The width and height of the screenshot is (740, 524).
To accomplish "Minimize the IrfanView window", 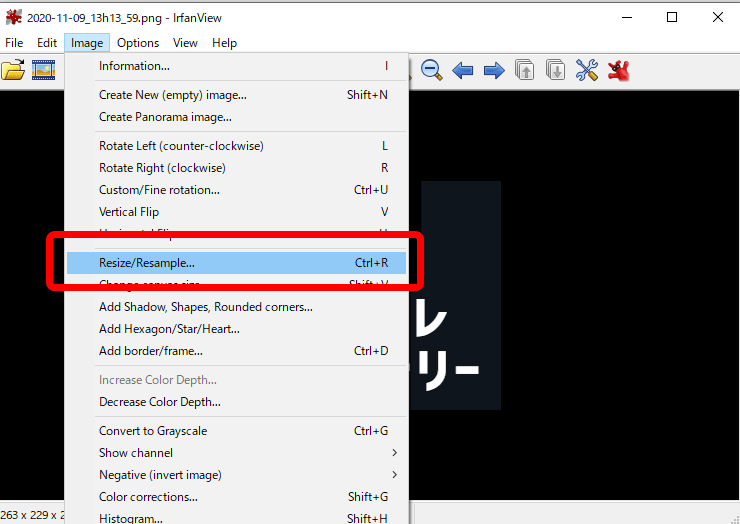I will [627, 17].
